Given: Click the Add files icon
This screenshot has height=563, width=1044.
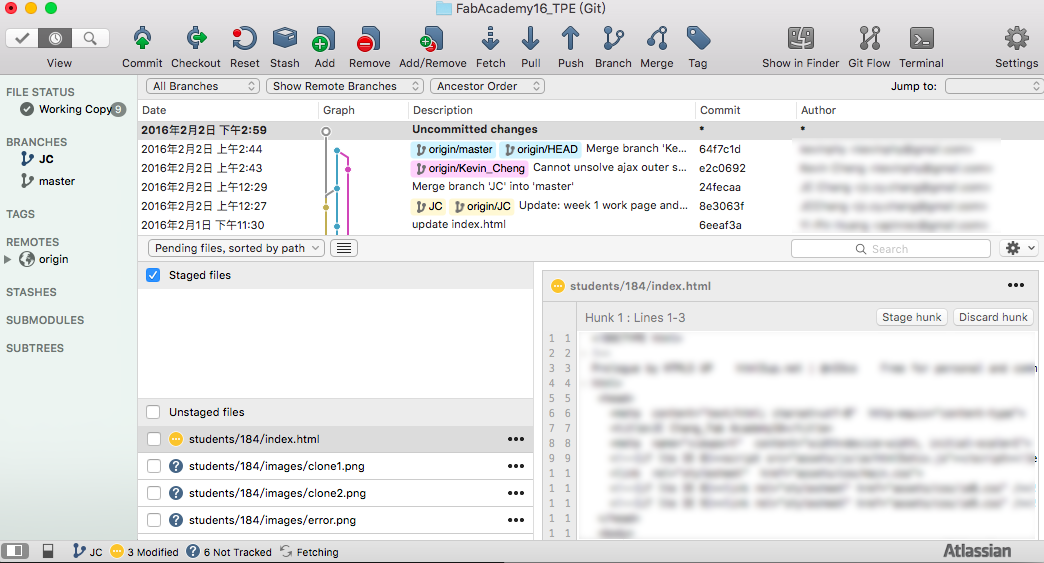Looking at the screenshot, I should pos(324,39).
